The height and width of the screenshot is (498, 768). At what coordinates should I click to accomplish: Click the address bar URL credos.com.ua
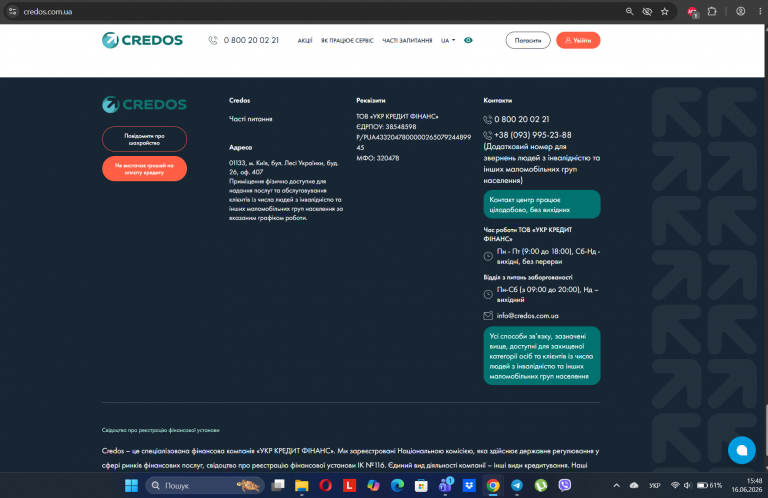[x=48, y=12]
